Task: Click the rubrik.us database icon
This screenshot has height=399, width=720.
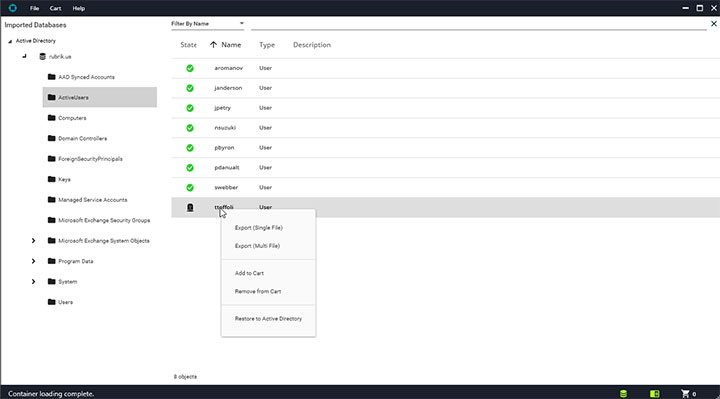Action: [x=43, y=56]
